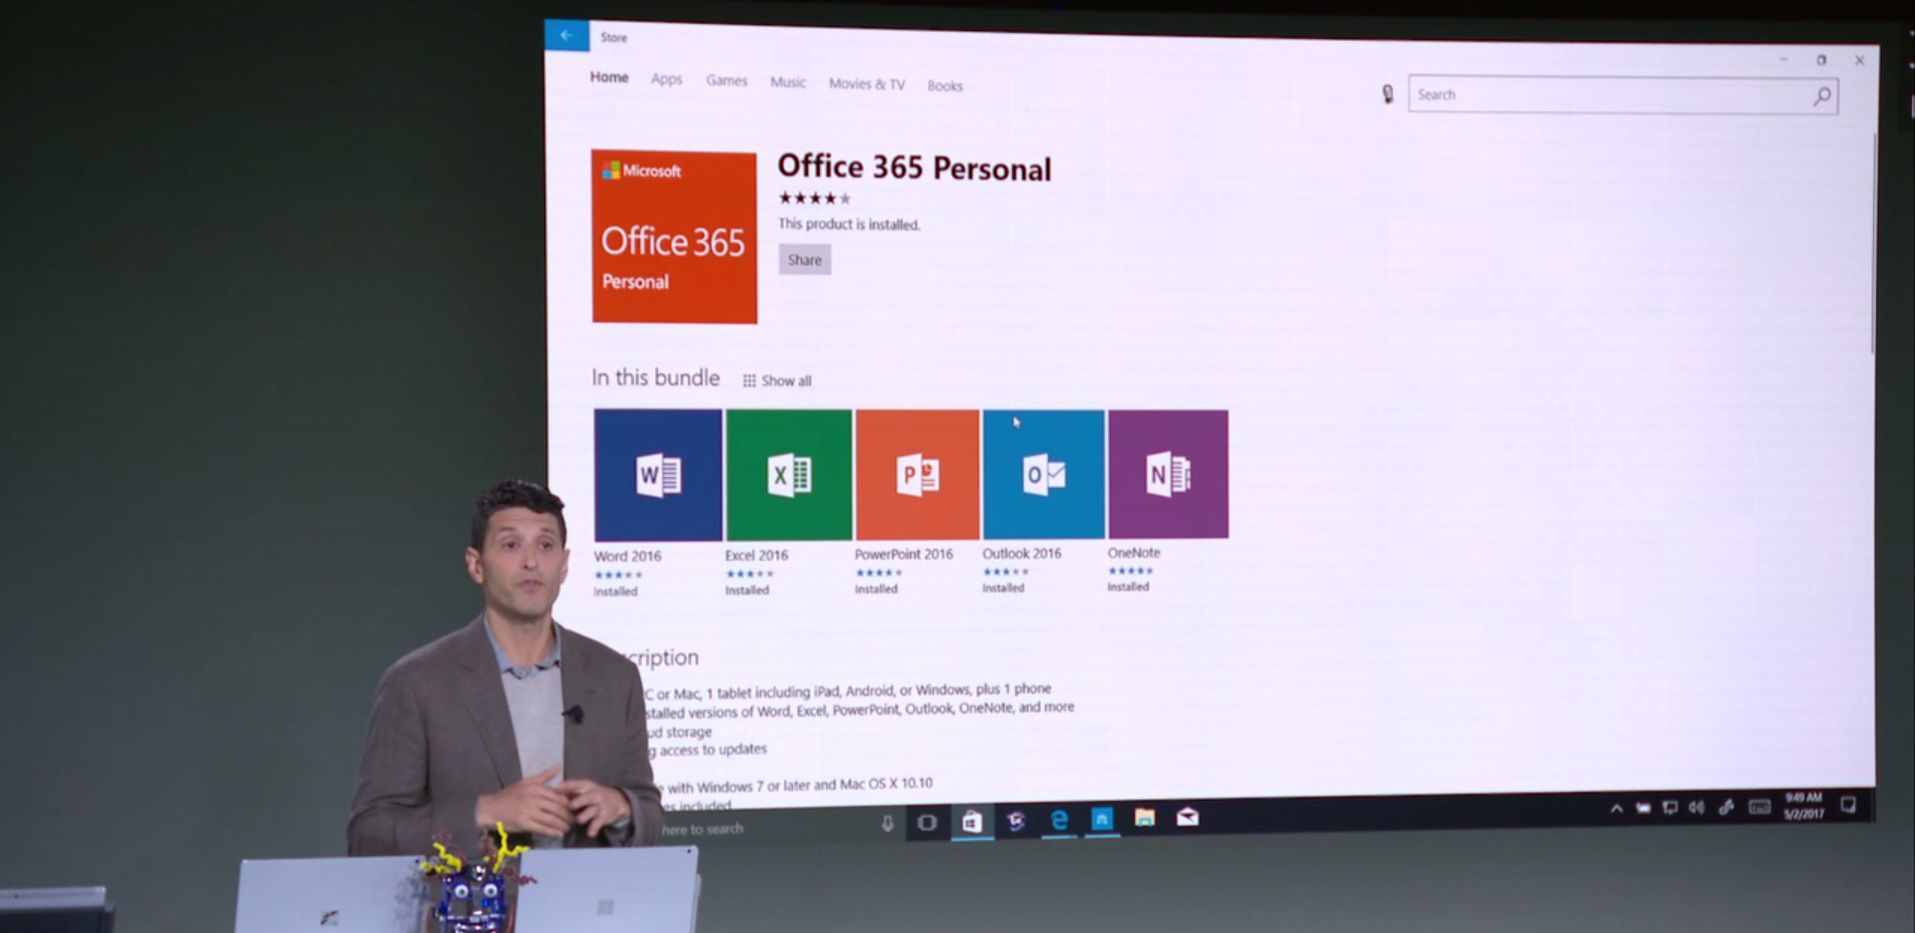Click the magnifier search icon
The image size is (1915, 933).
(x=1822, y=96)
